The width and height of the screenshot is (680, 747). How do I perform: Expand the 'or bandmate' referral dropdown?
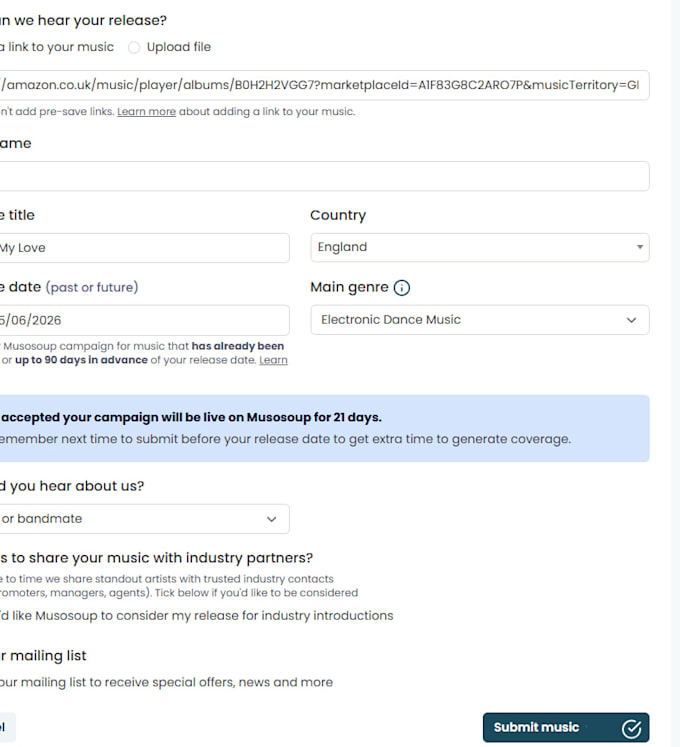tap(143, 519)
